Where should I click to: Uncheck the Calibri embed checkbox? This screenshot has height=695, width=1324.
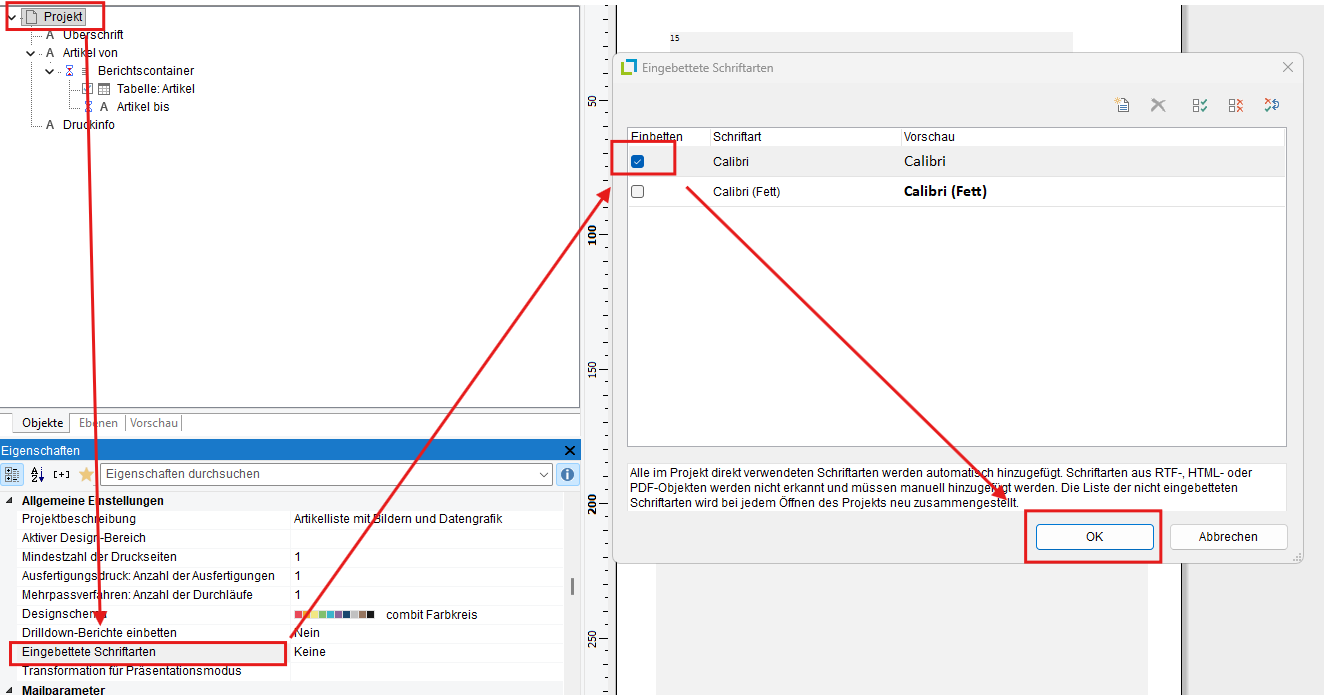(x=637, y=162)
